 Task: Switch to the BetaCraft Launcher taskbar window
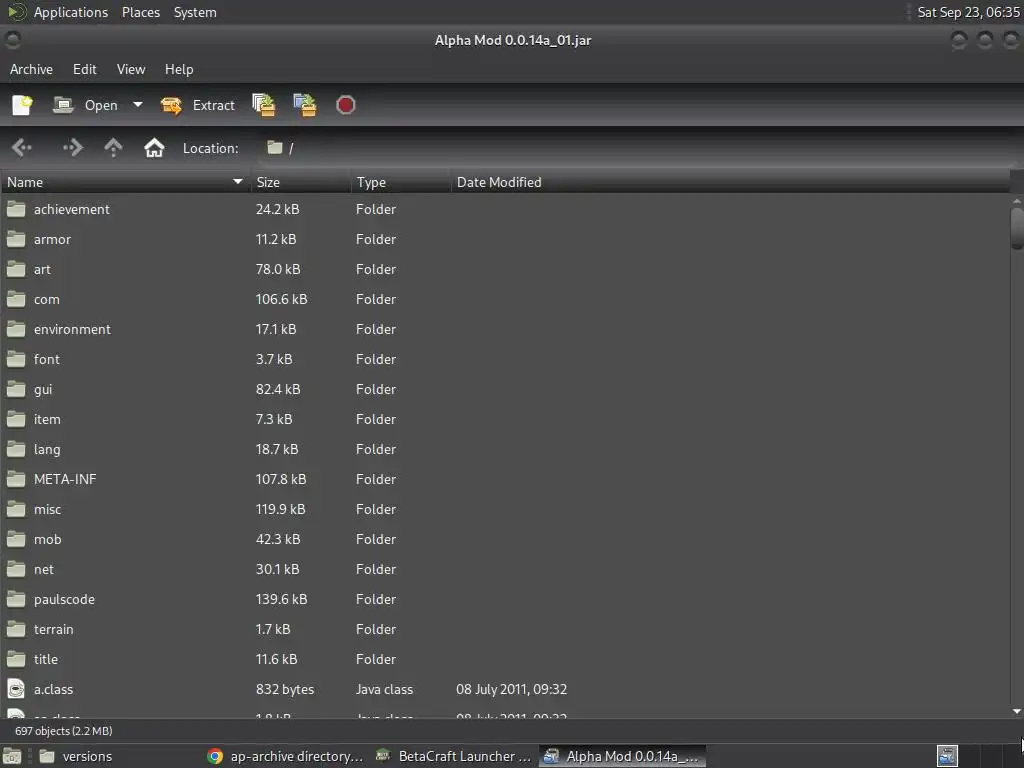tap(455, 756)
